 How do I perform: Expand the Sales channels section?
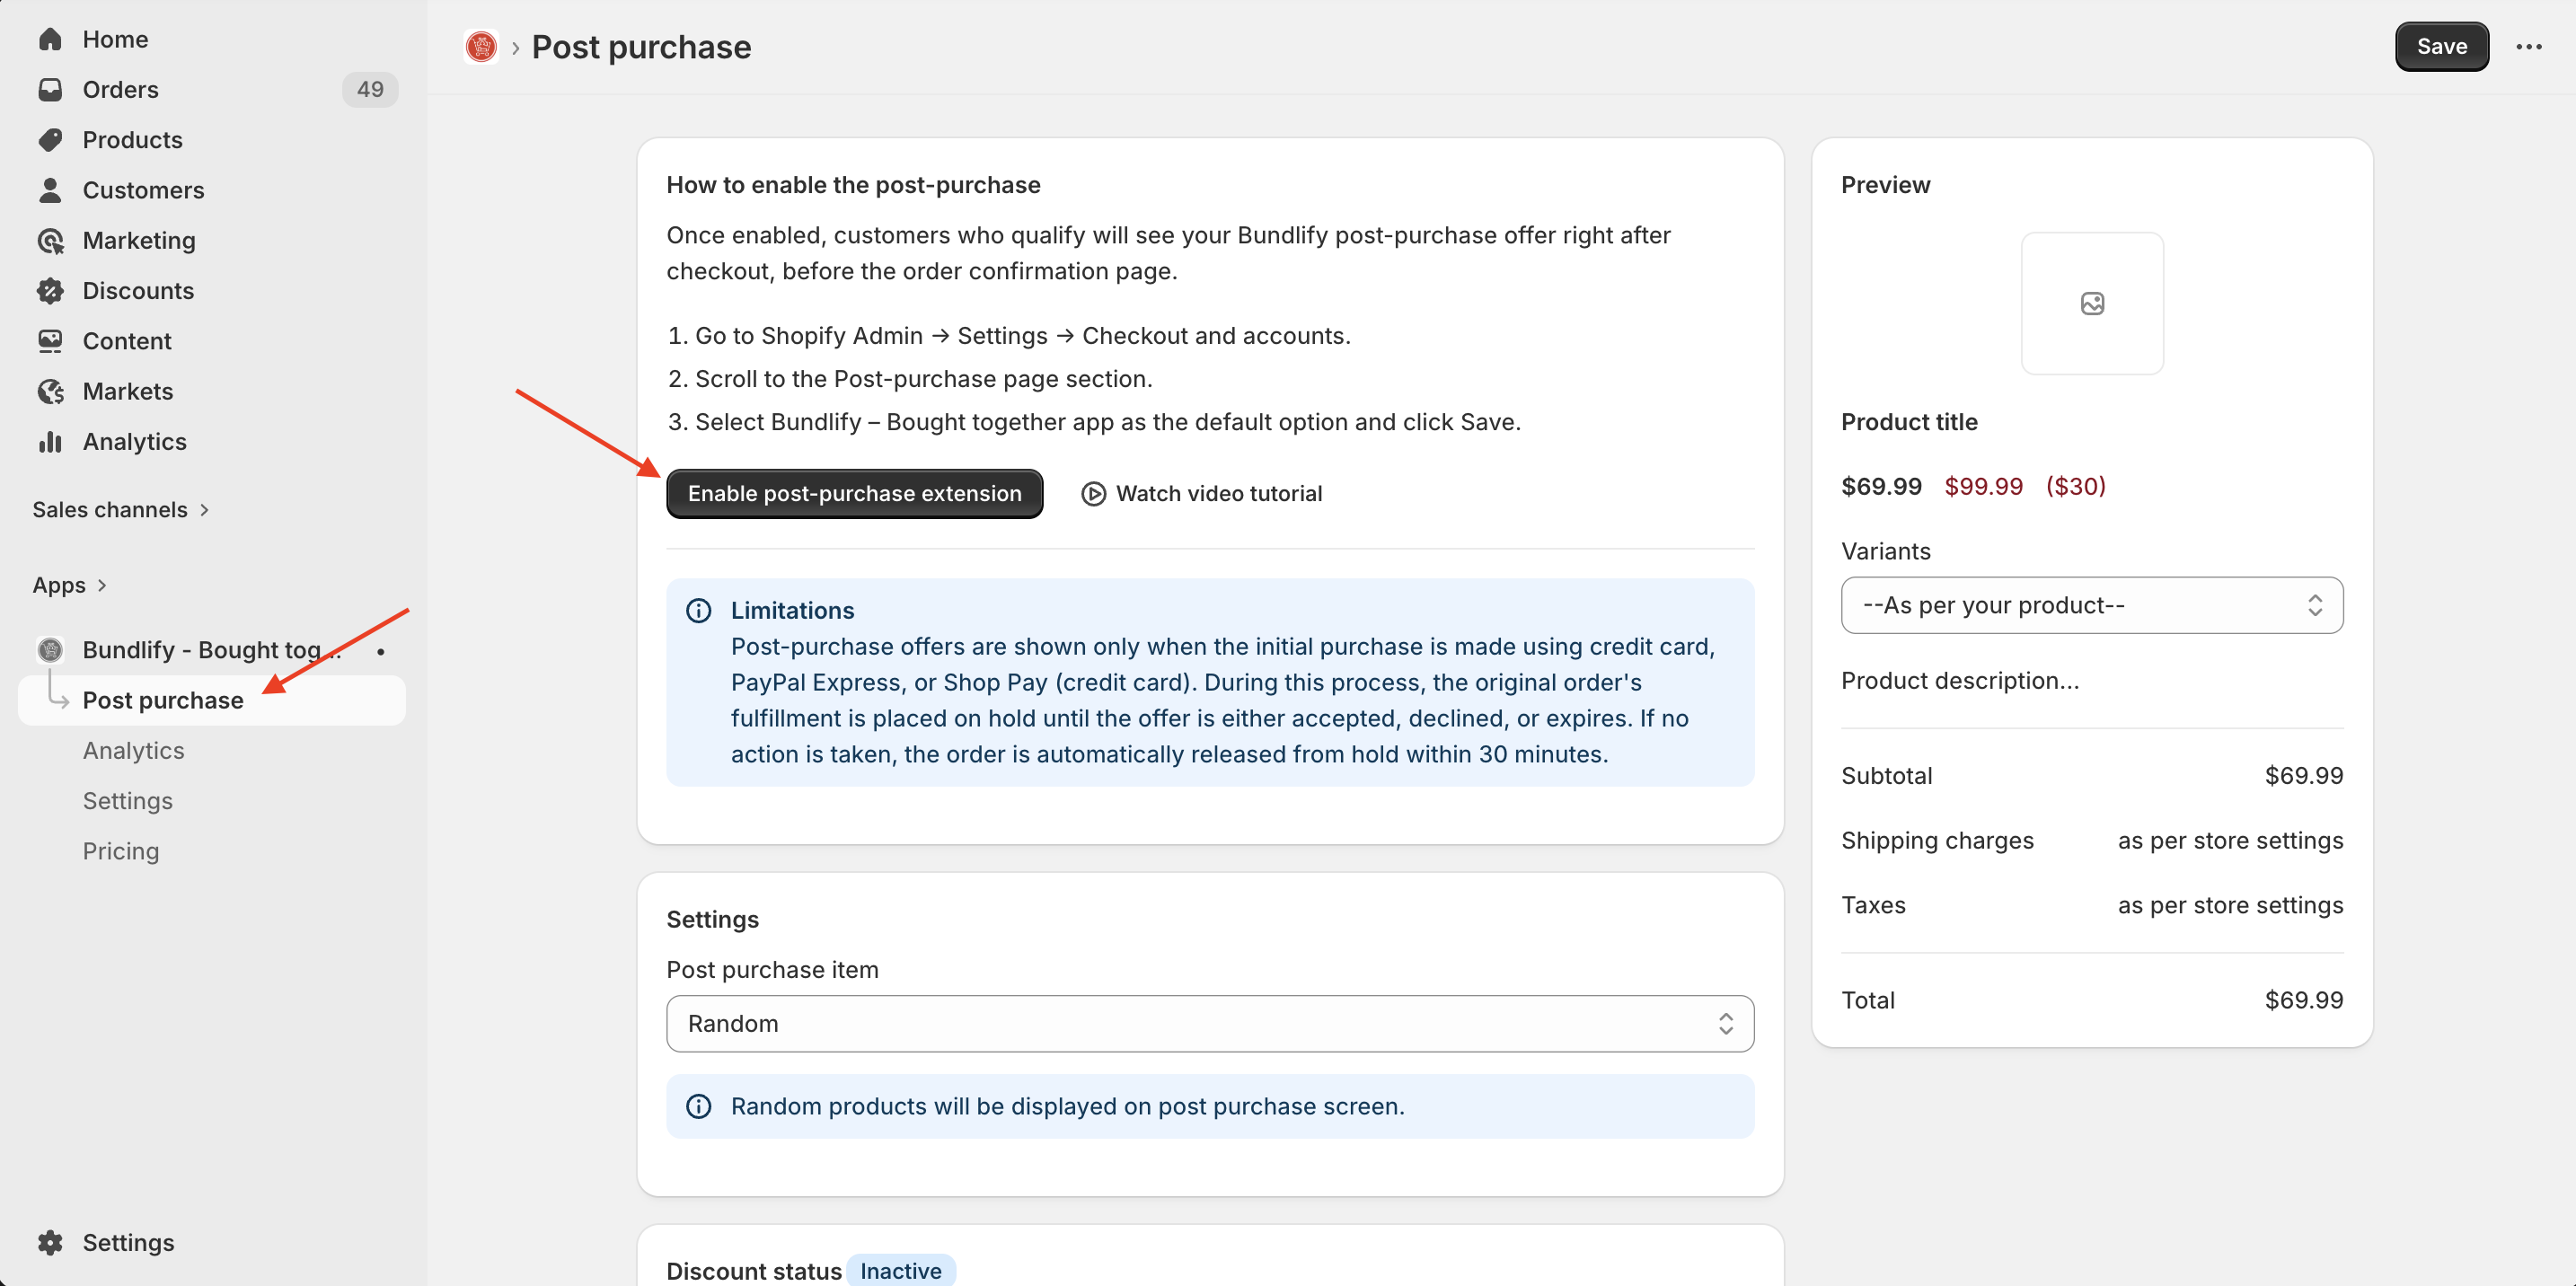tap(120, 509)
